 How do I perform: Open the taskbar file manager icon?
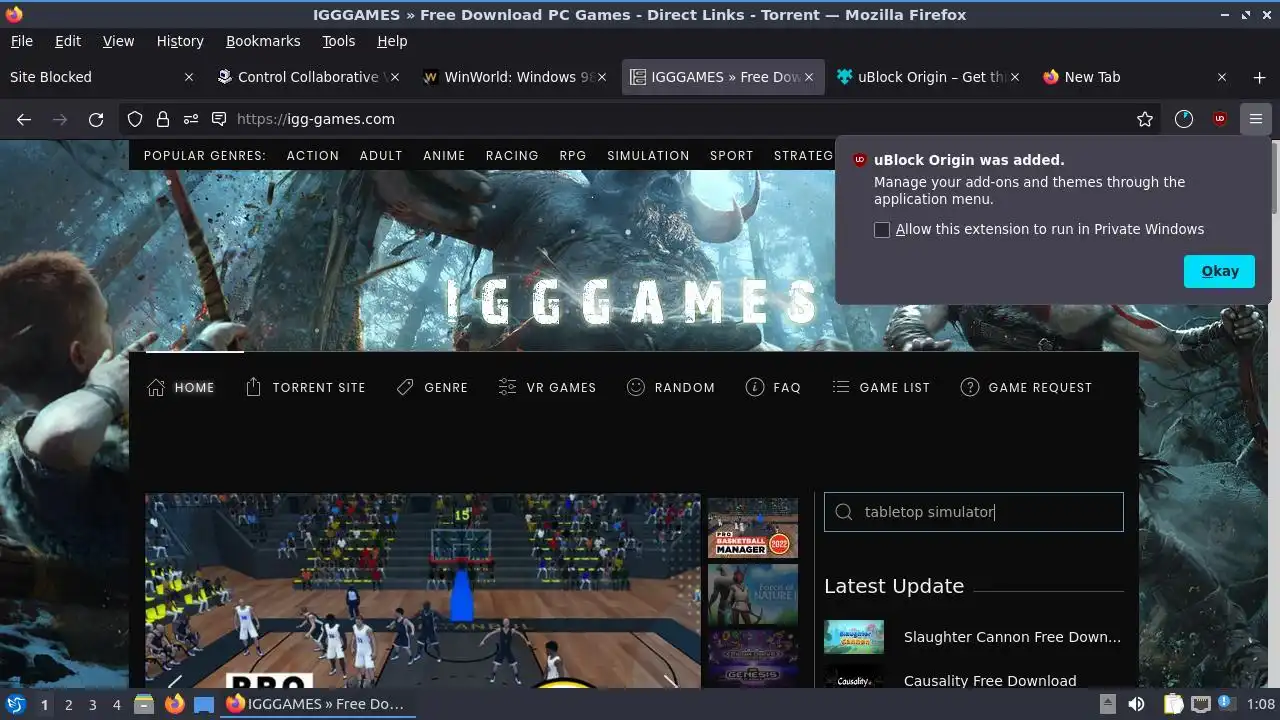pyautogui.click(x=143, y=704)
